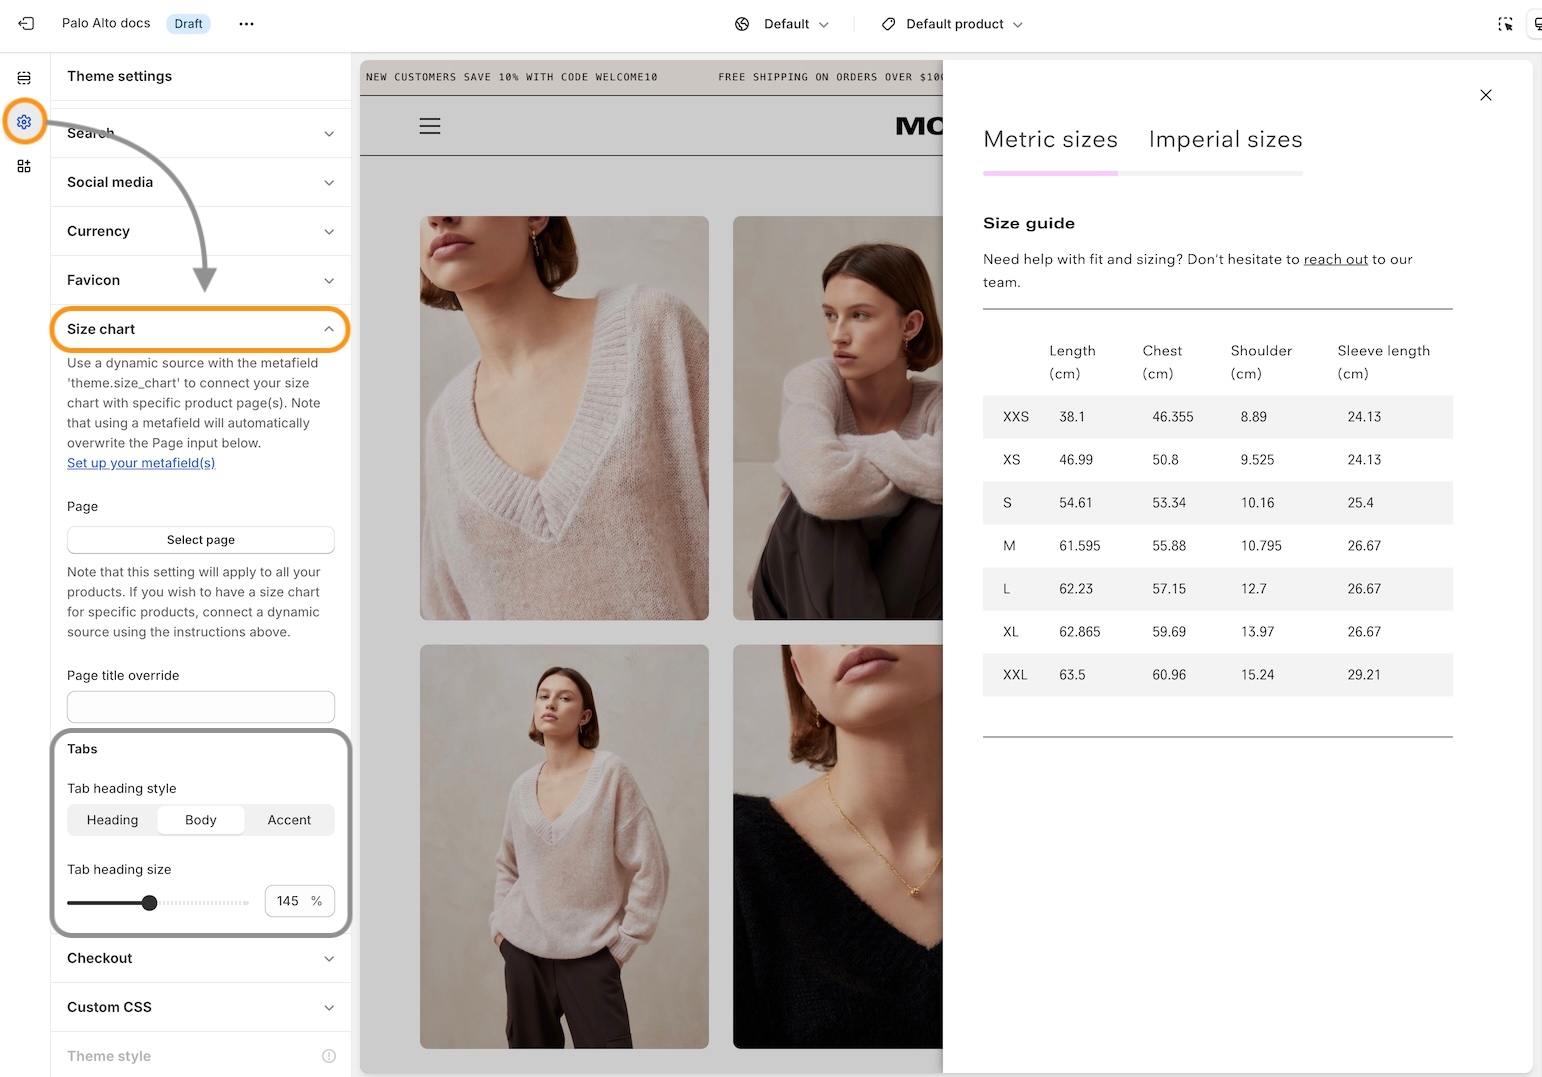Click the Theme style info icon
This screenshot has height=1077, width=1542.
point(329,1056)
